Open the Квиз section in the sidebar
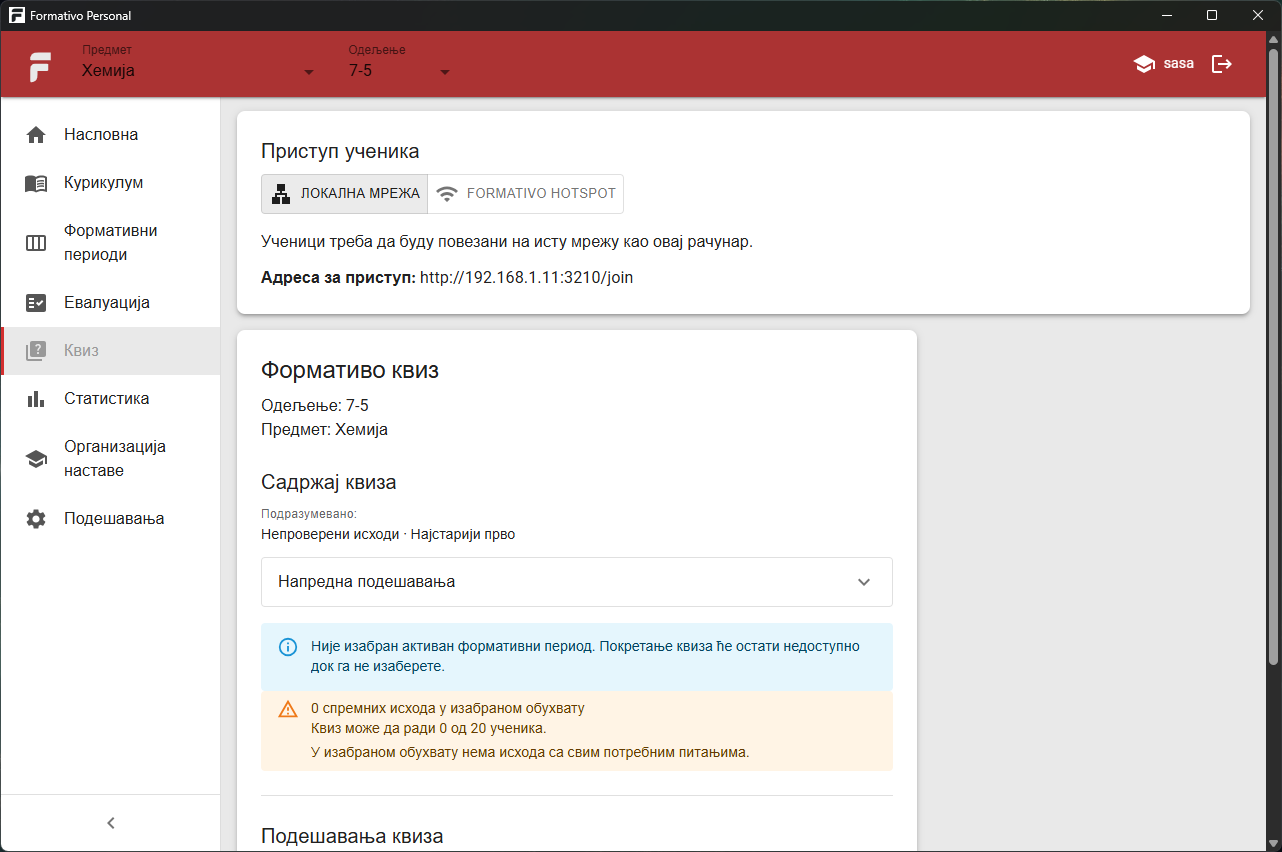This screenshot has height=852, width=1282. tap(110, 351)
